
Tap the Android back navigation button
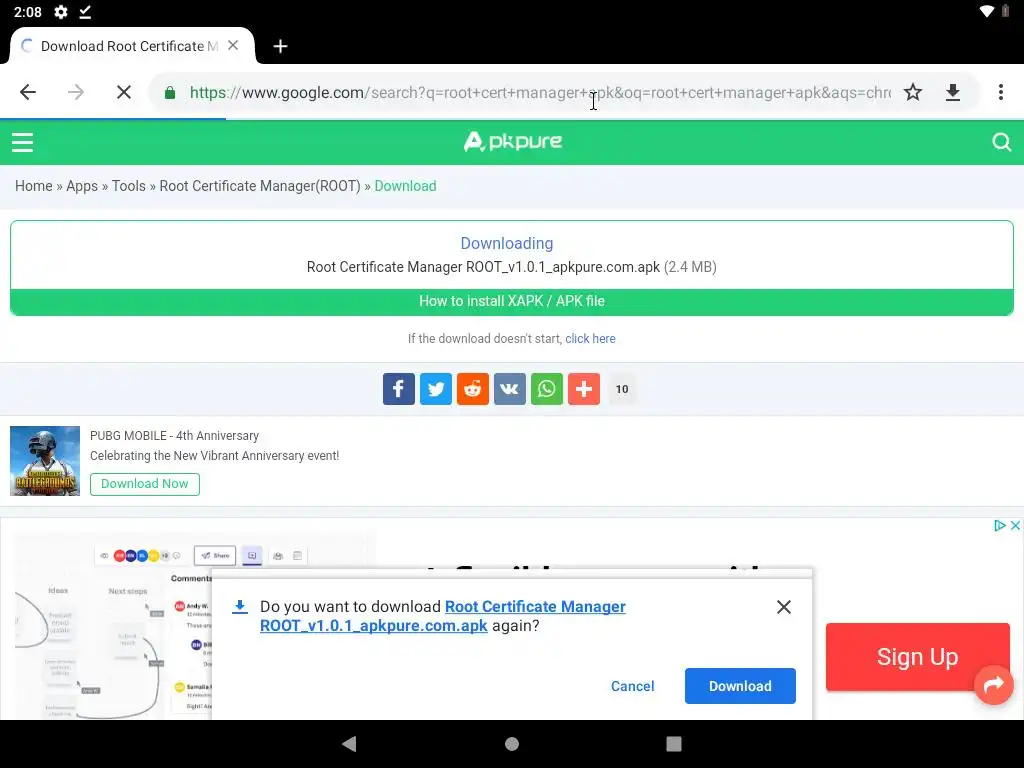pos(349,744)
